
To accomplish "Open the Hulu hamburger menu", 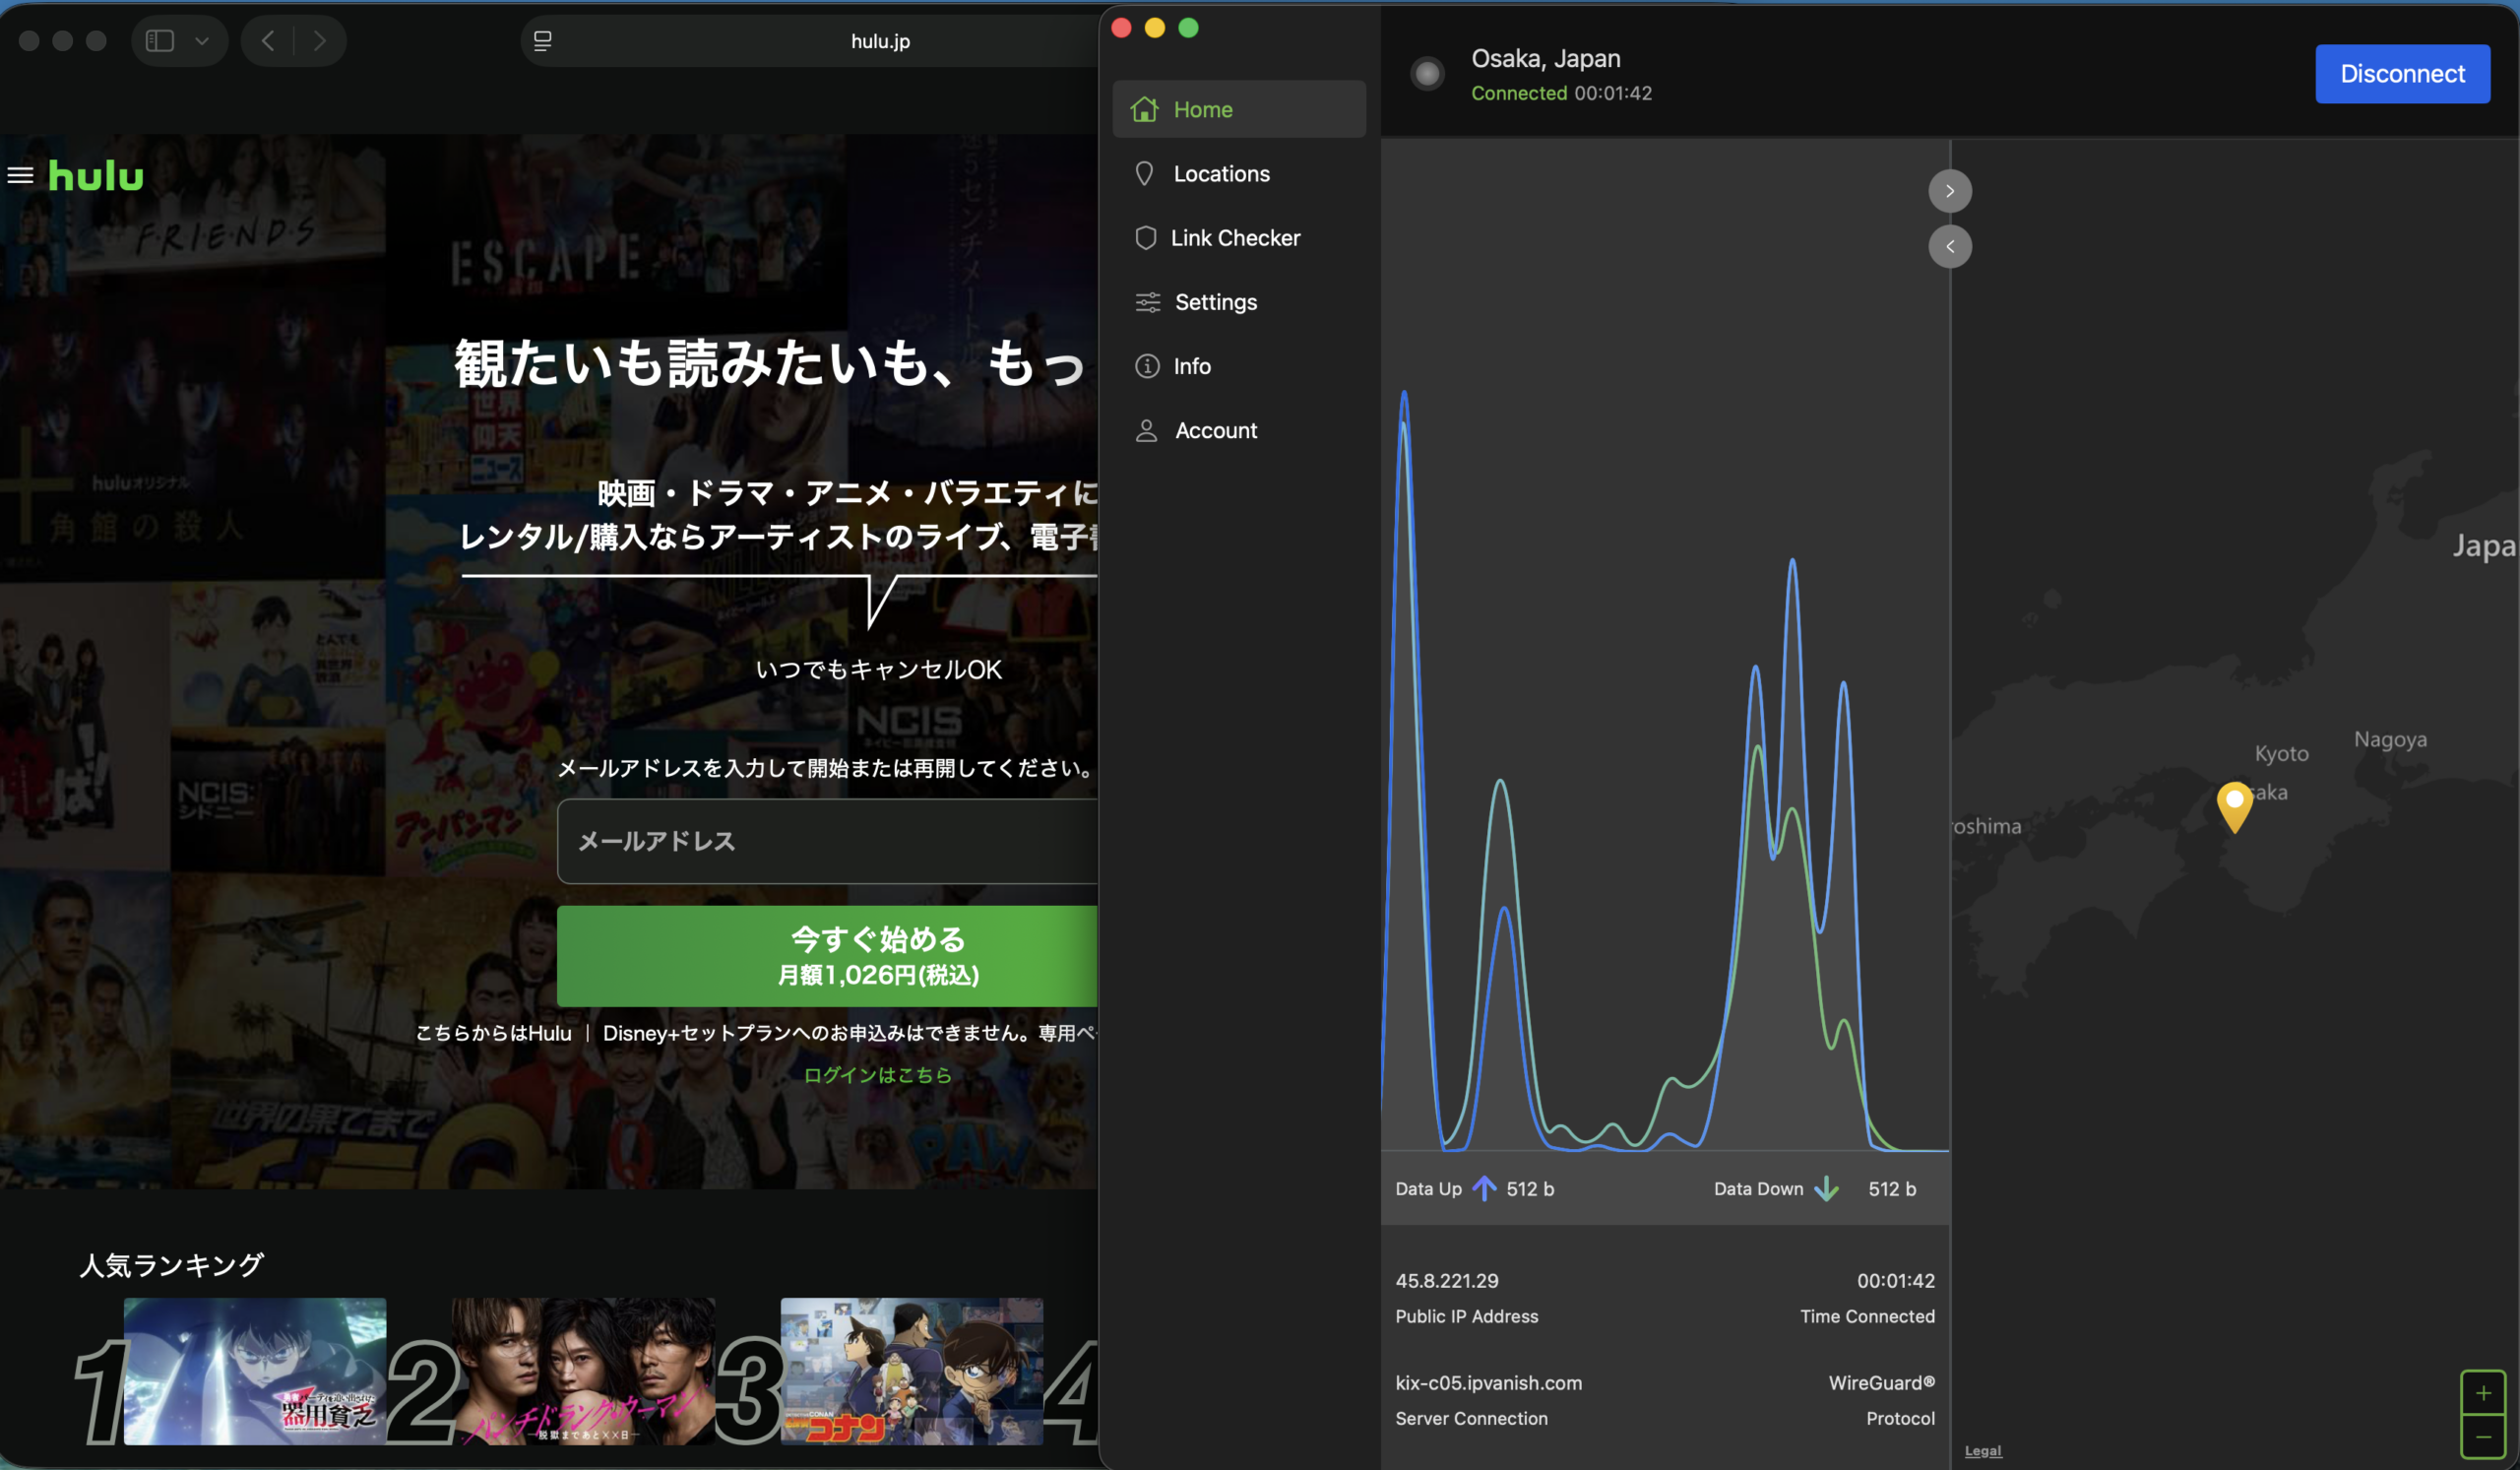I will click(20, 176).
